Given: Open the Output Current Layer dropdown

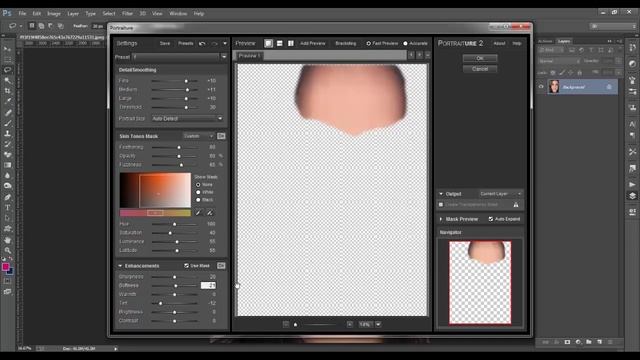Looking at the screenshot, I should (x=500, y=194).
